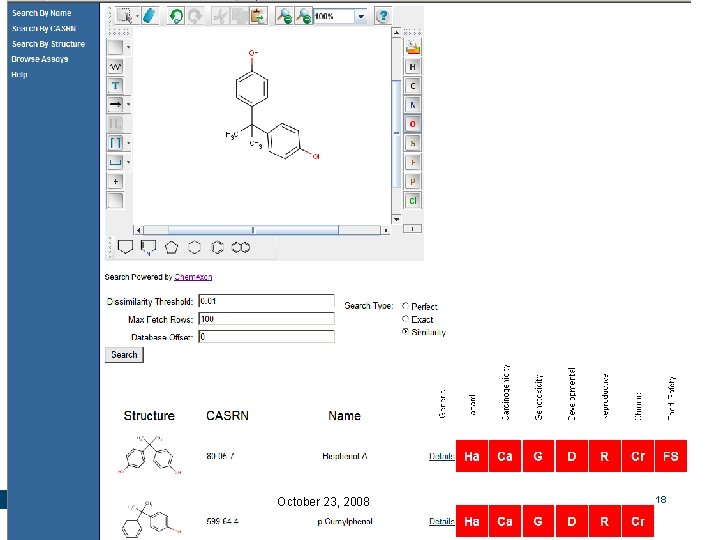Image resolution: width=720 pixels, height=540 pixels.
Task: Select the reaction arrow tool
Action: tap(115, 104)
